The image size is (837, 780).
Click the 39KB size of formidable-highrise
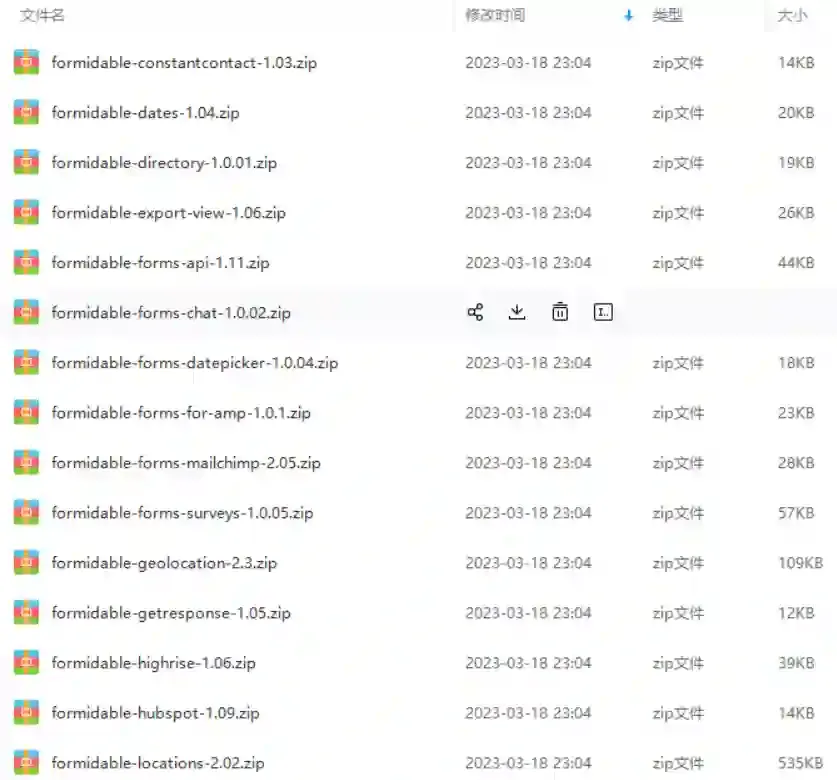click(796, 663)
